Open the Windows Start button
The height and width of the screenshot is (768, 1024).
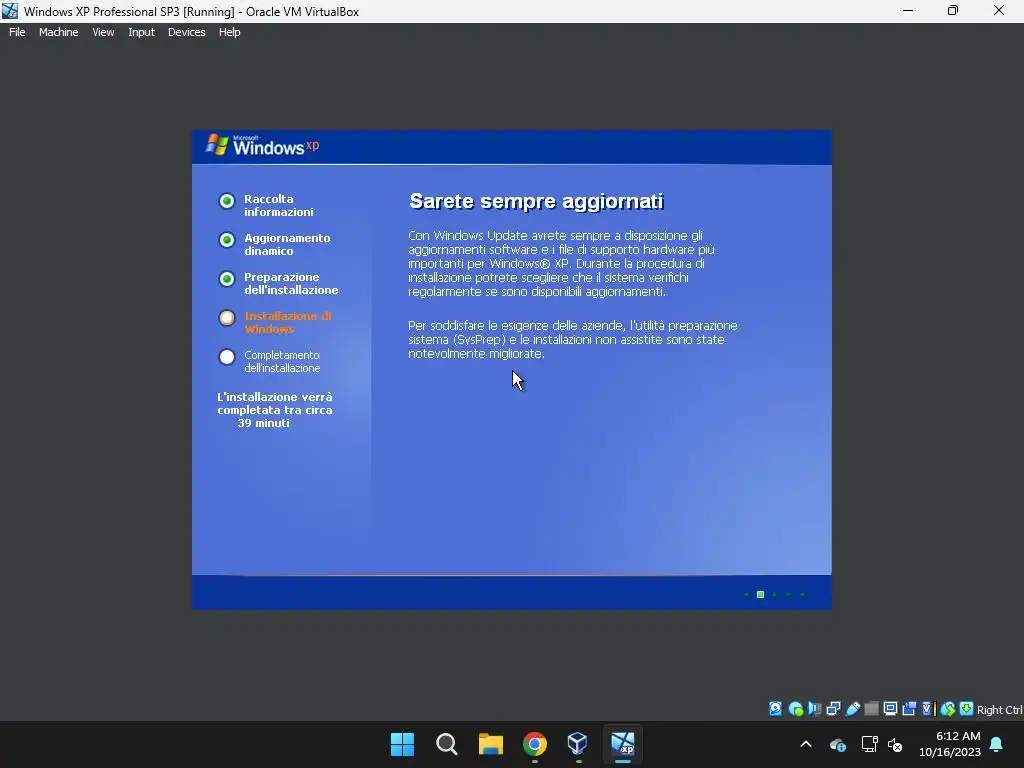[402, 744]
